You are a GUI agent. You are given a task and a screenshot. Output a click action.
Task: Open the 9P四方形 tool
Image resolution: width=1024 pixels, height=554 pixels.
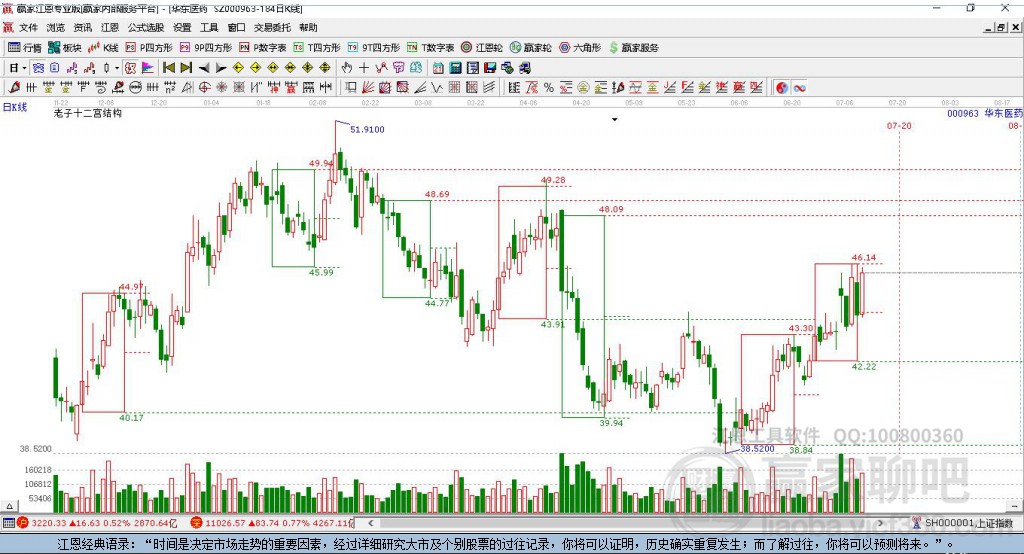[206, 48]
